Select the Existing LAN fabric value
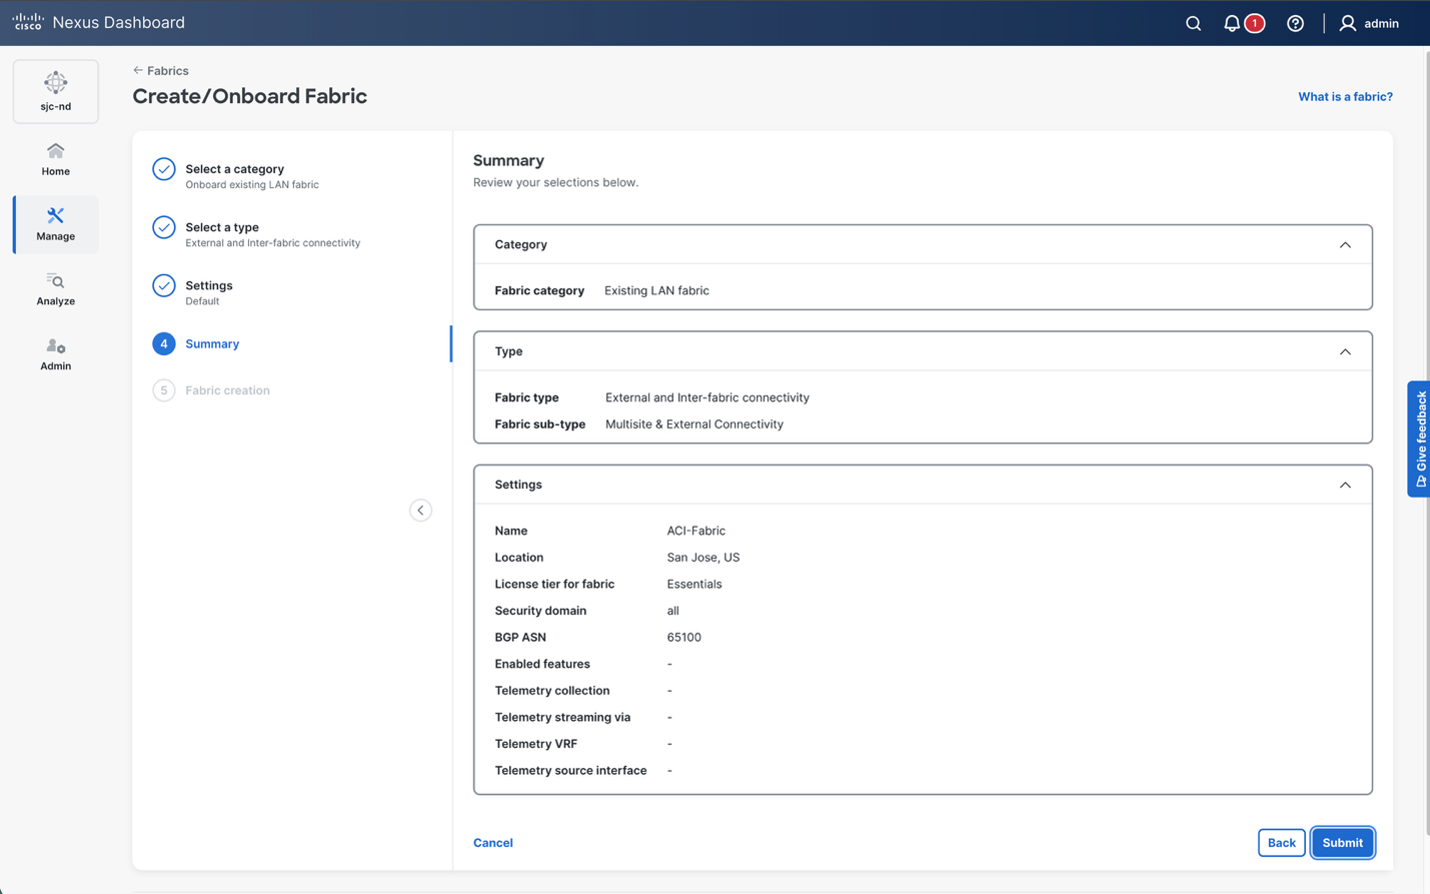The height and width of the screenshot is (894, 1430). tap(657, 291)
